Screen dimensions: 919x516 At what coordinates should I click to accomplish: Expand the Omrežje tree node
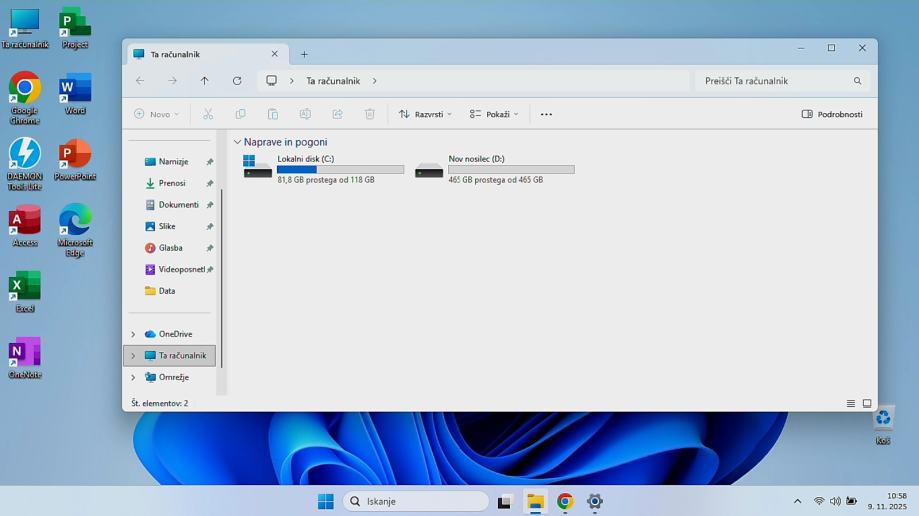point(133,378)
